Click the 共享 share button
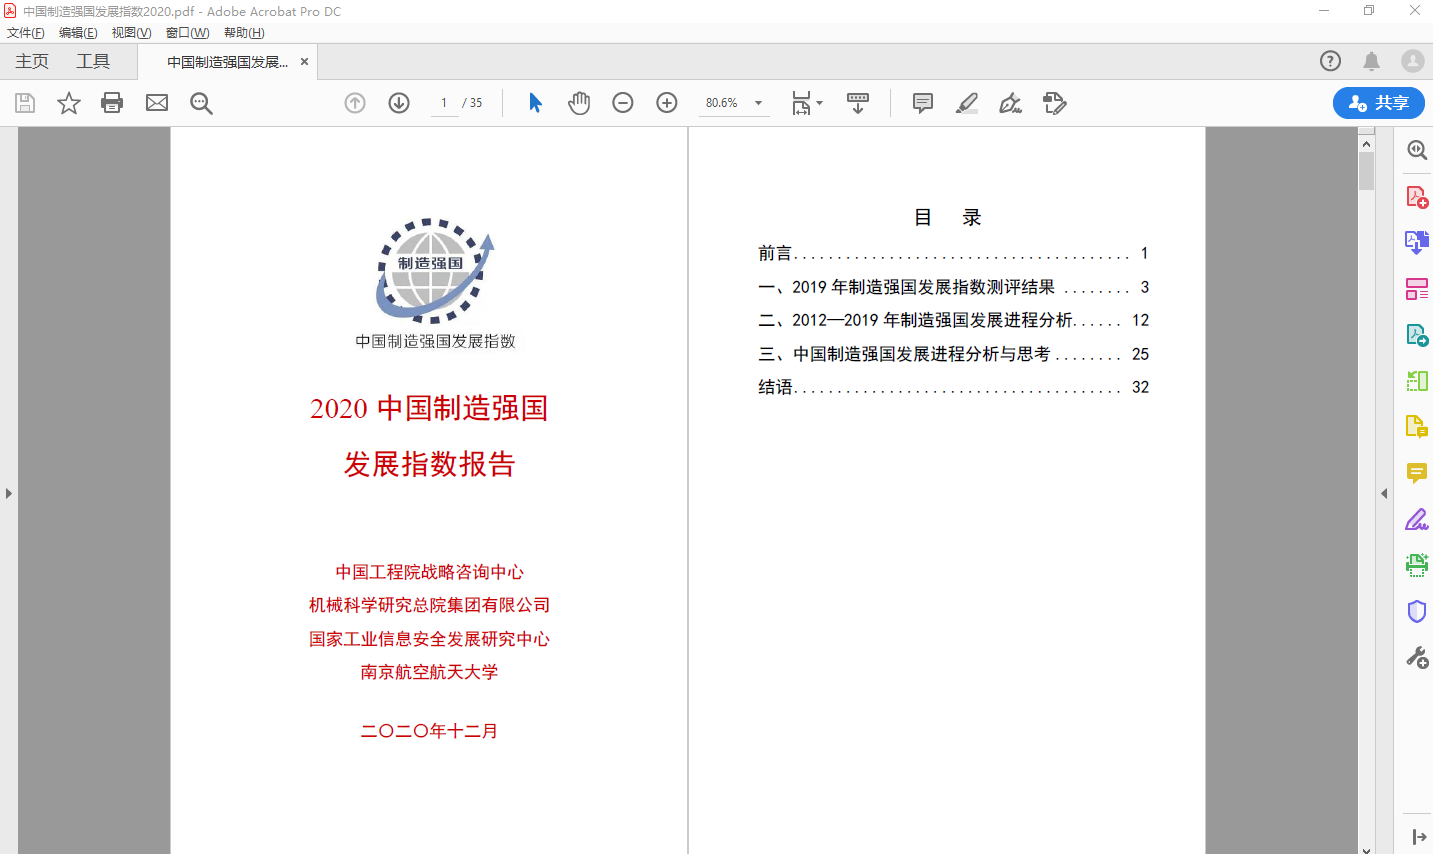Viewport: 1433px width, 854px height. 1379,103
